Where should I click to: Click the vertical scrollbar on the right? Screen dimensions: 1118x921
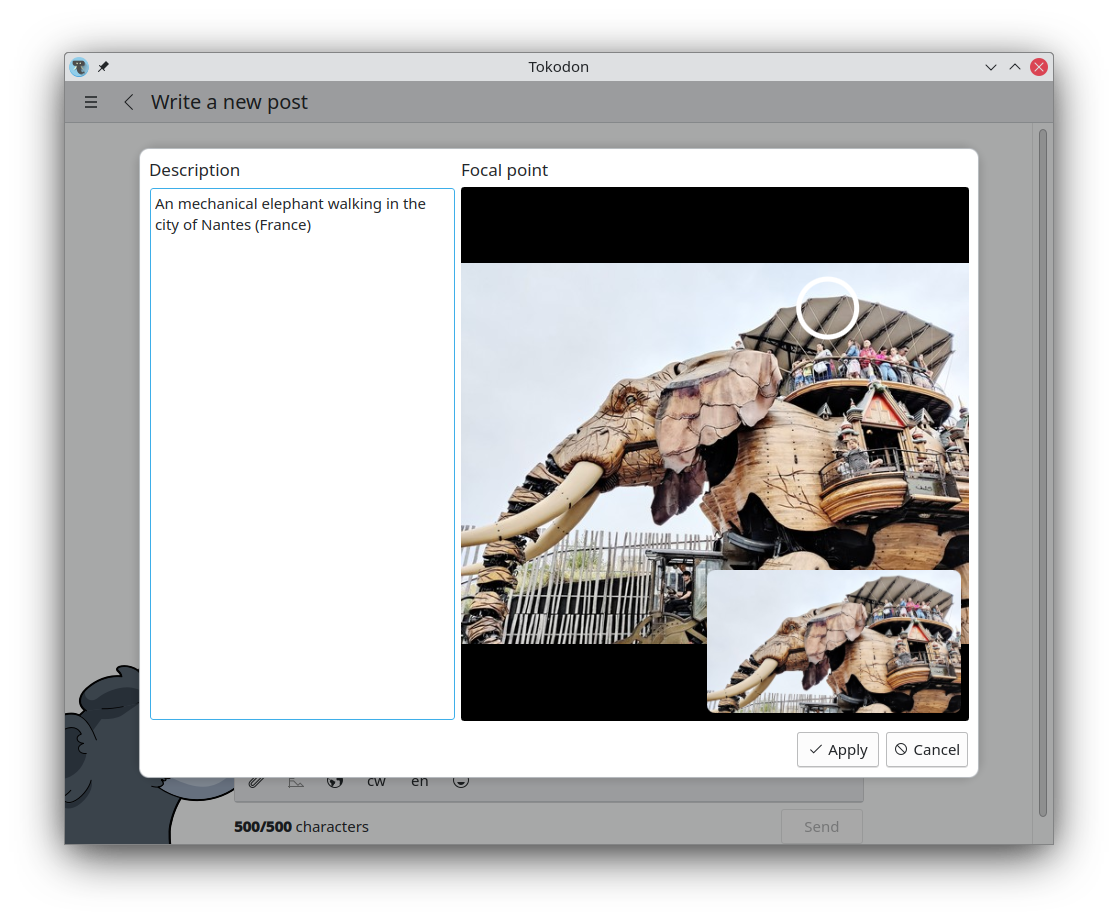(x=1042, y=472)
